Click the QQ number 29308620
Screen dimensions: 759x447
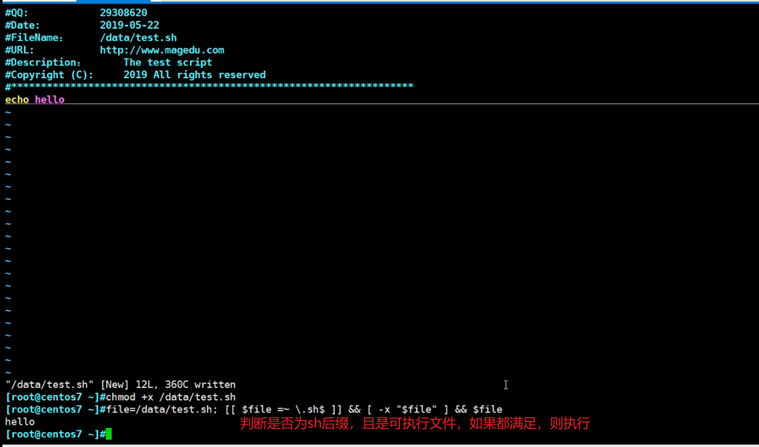click(123, 13)
